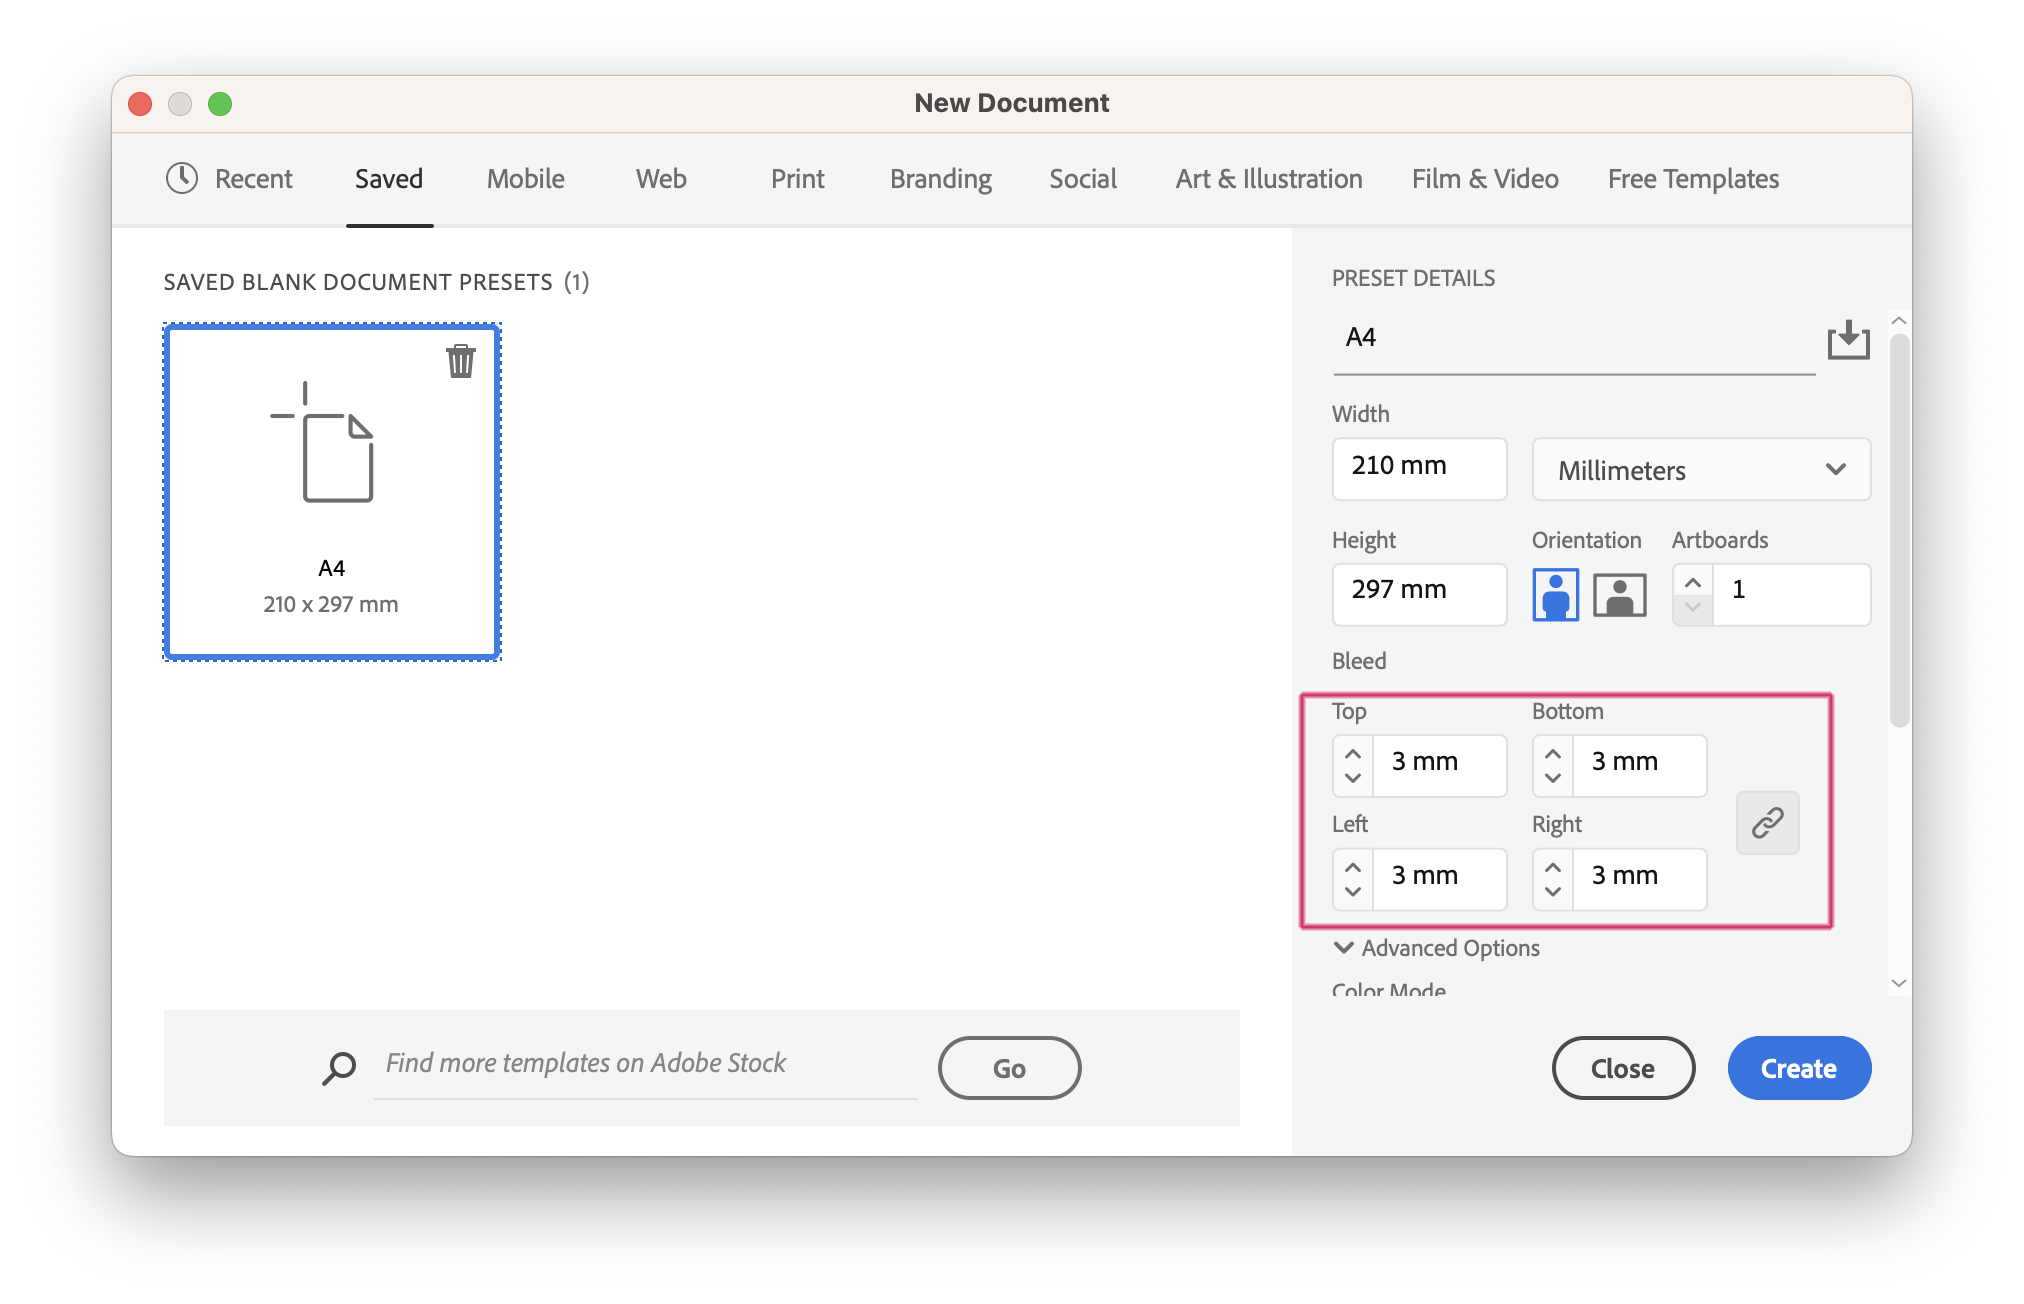
Task: Click the save preset download icon
Action: point(1848,340)
